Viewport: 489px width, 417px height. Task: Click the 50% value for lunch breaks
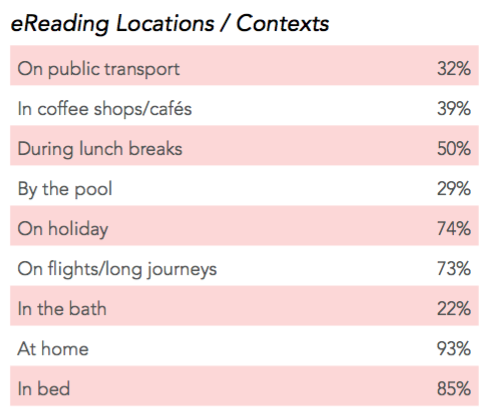[x=454, y=148]
